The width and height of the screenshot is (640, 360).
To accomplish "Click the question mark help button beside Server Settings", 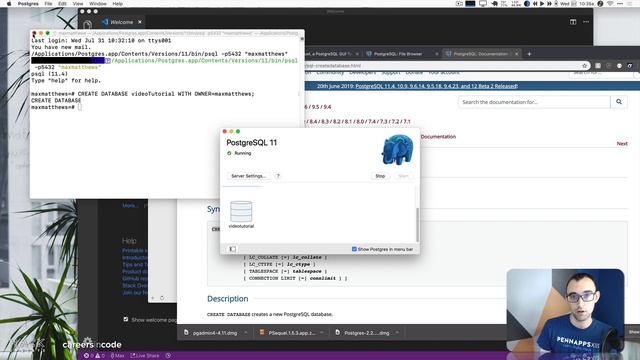I will [x=278, y=176].
